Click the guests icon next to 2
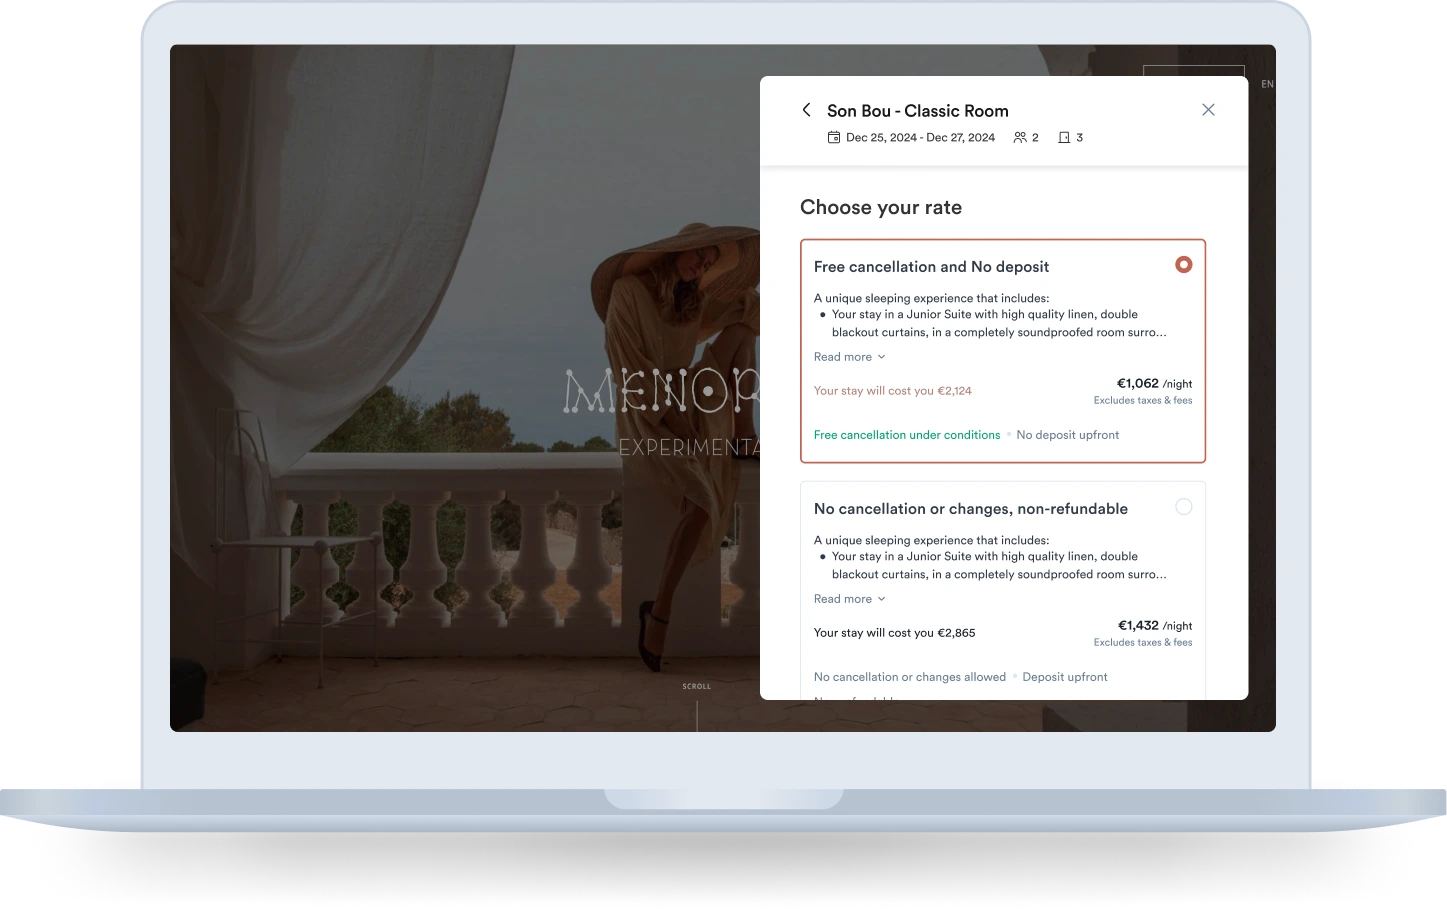 pos(1020,138)
